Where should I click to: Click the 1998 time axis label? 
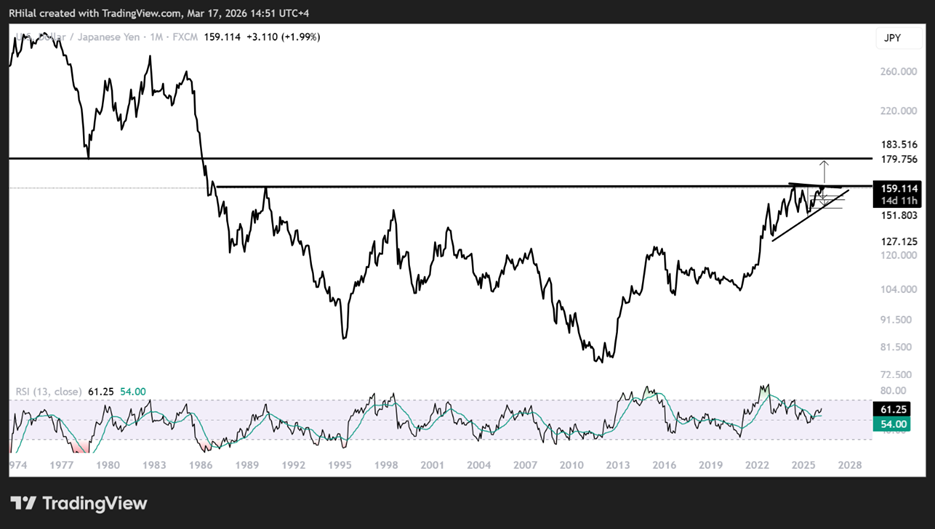pos(386,465)
